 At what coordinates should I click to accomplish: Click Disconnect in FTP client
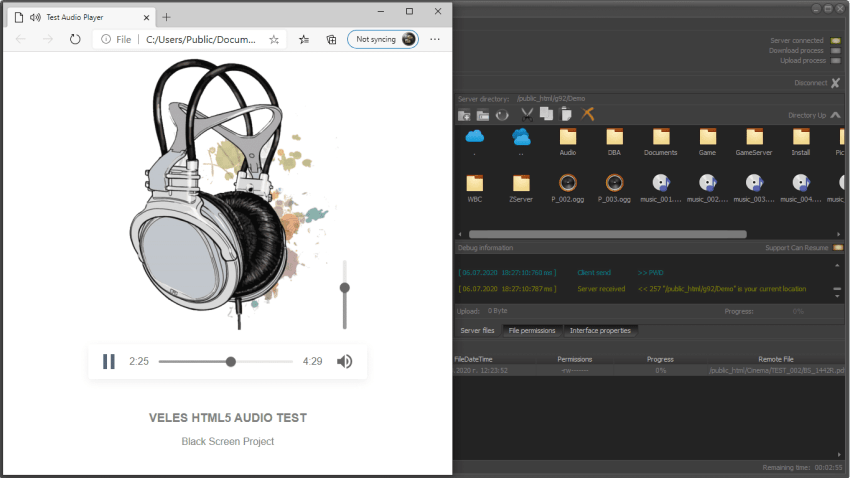[x=817, y=83]
